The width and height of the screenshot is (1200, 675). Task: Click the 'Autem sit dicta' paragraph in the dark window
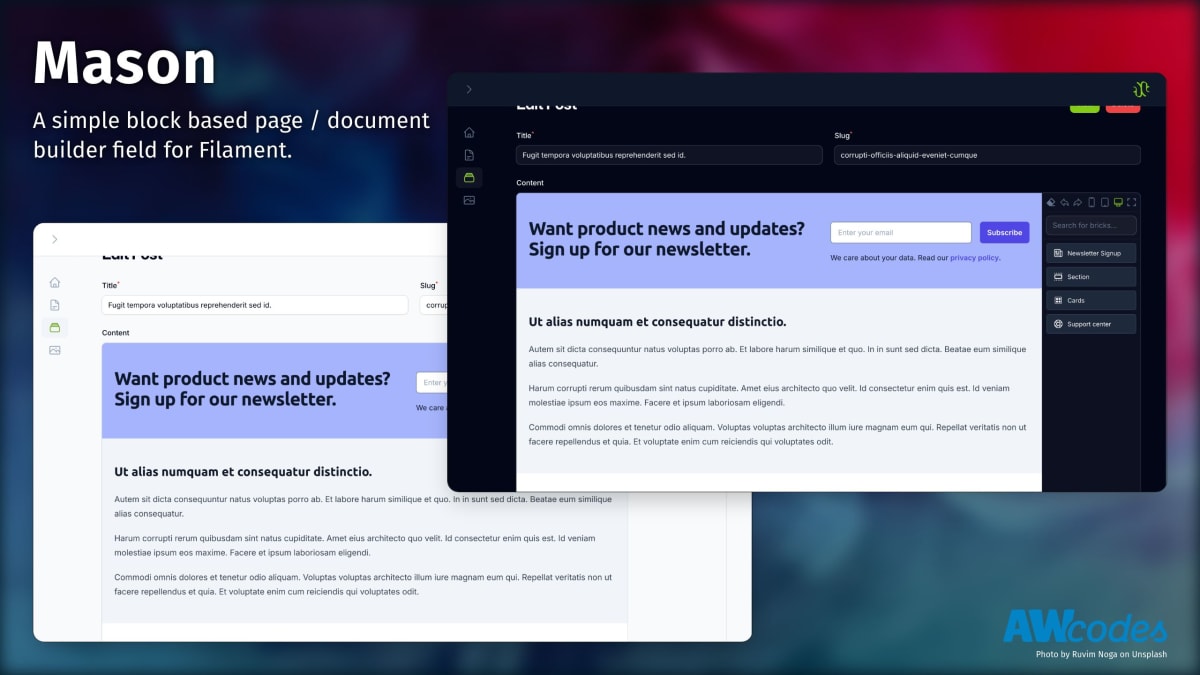coord(777,356)
